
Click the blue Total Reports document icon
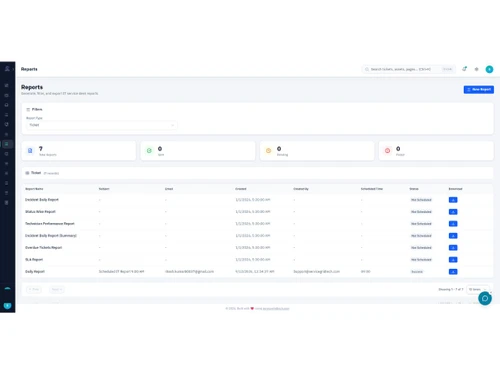[30, 151]
